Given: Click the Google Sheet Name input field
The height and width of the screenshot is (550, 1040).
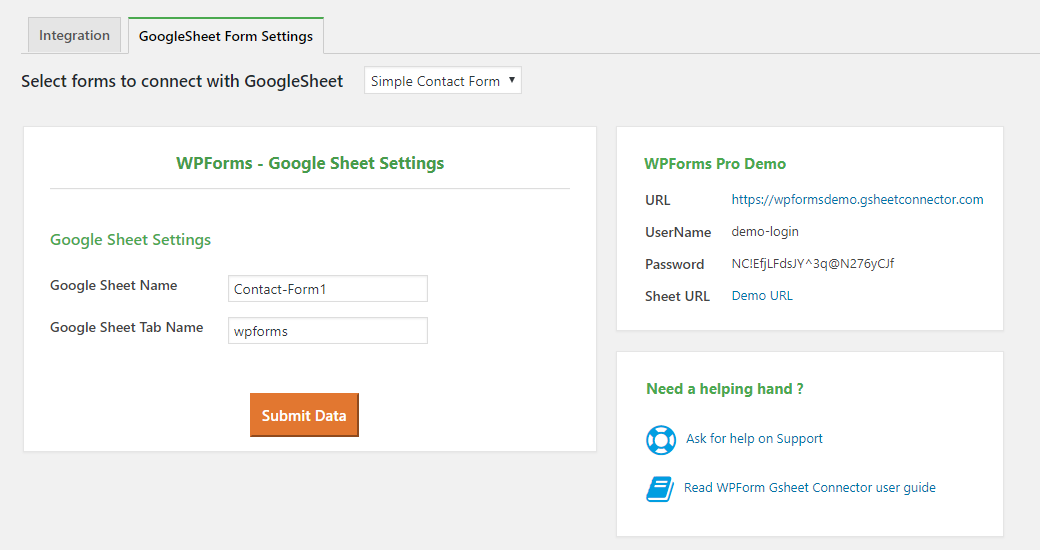Looking at the screenshot, I should coord(327,289).
